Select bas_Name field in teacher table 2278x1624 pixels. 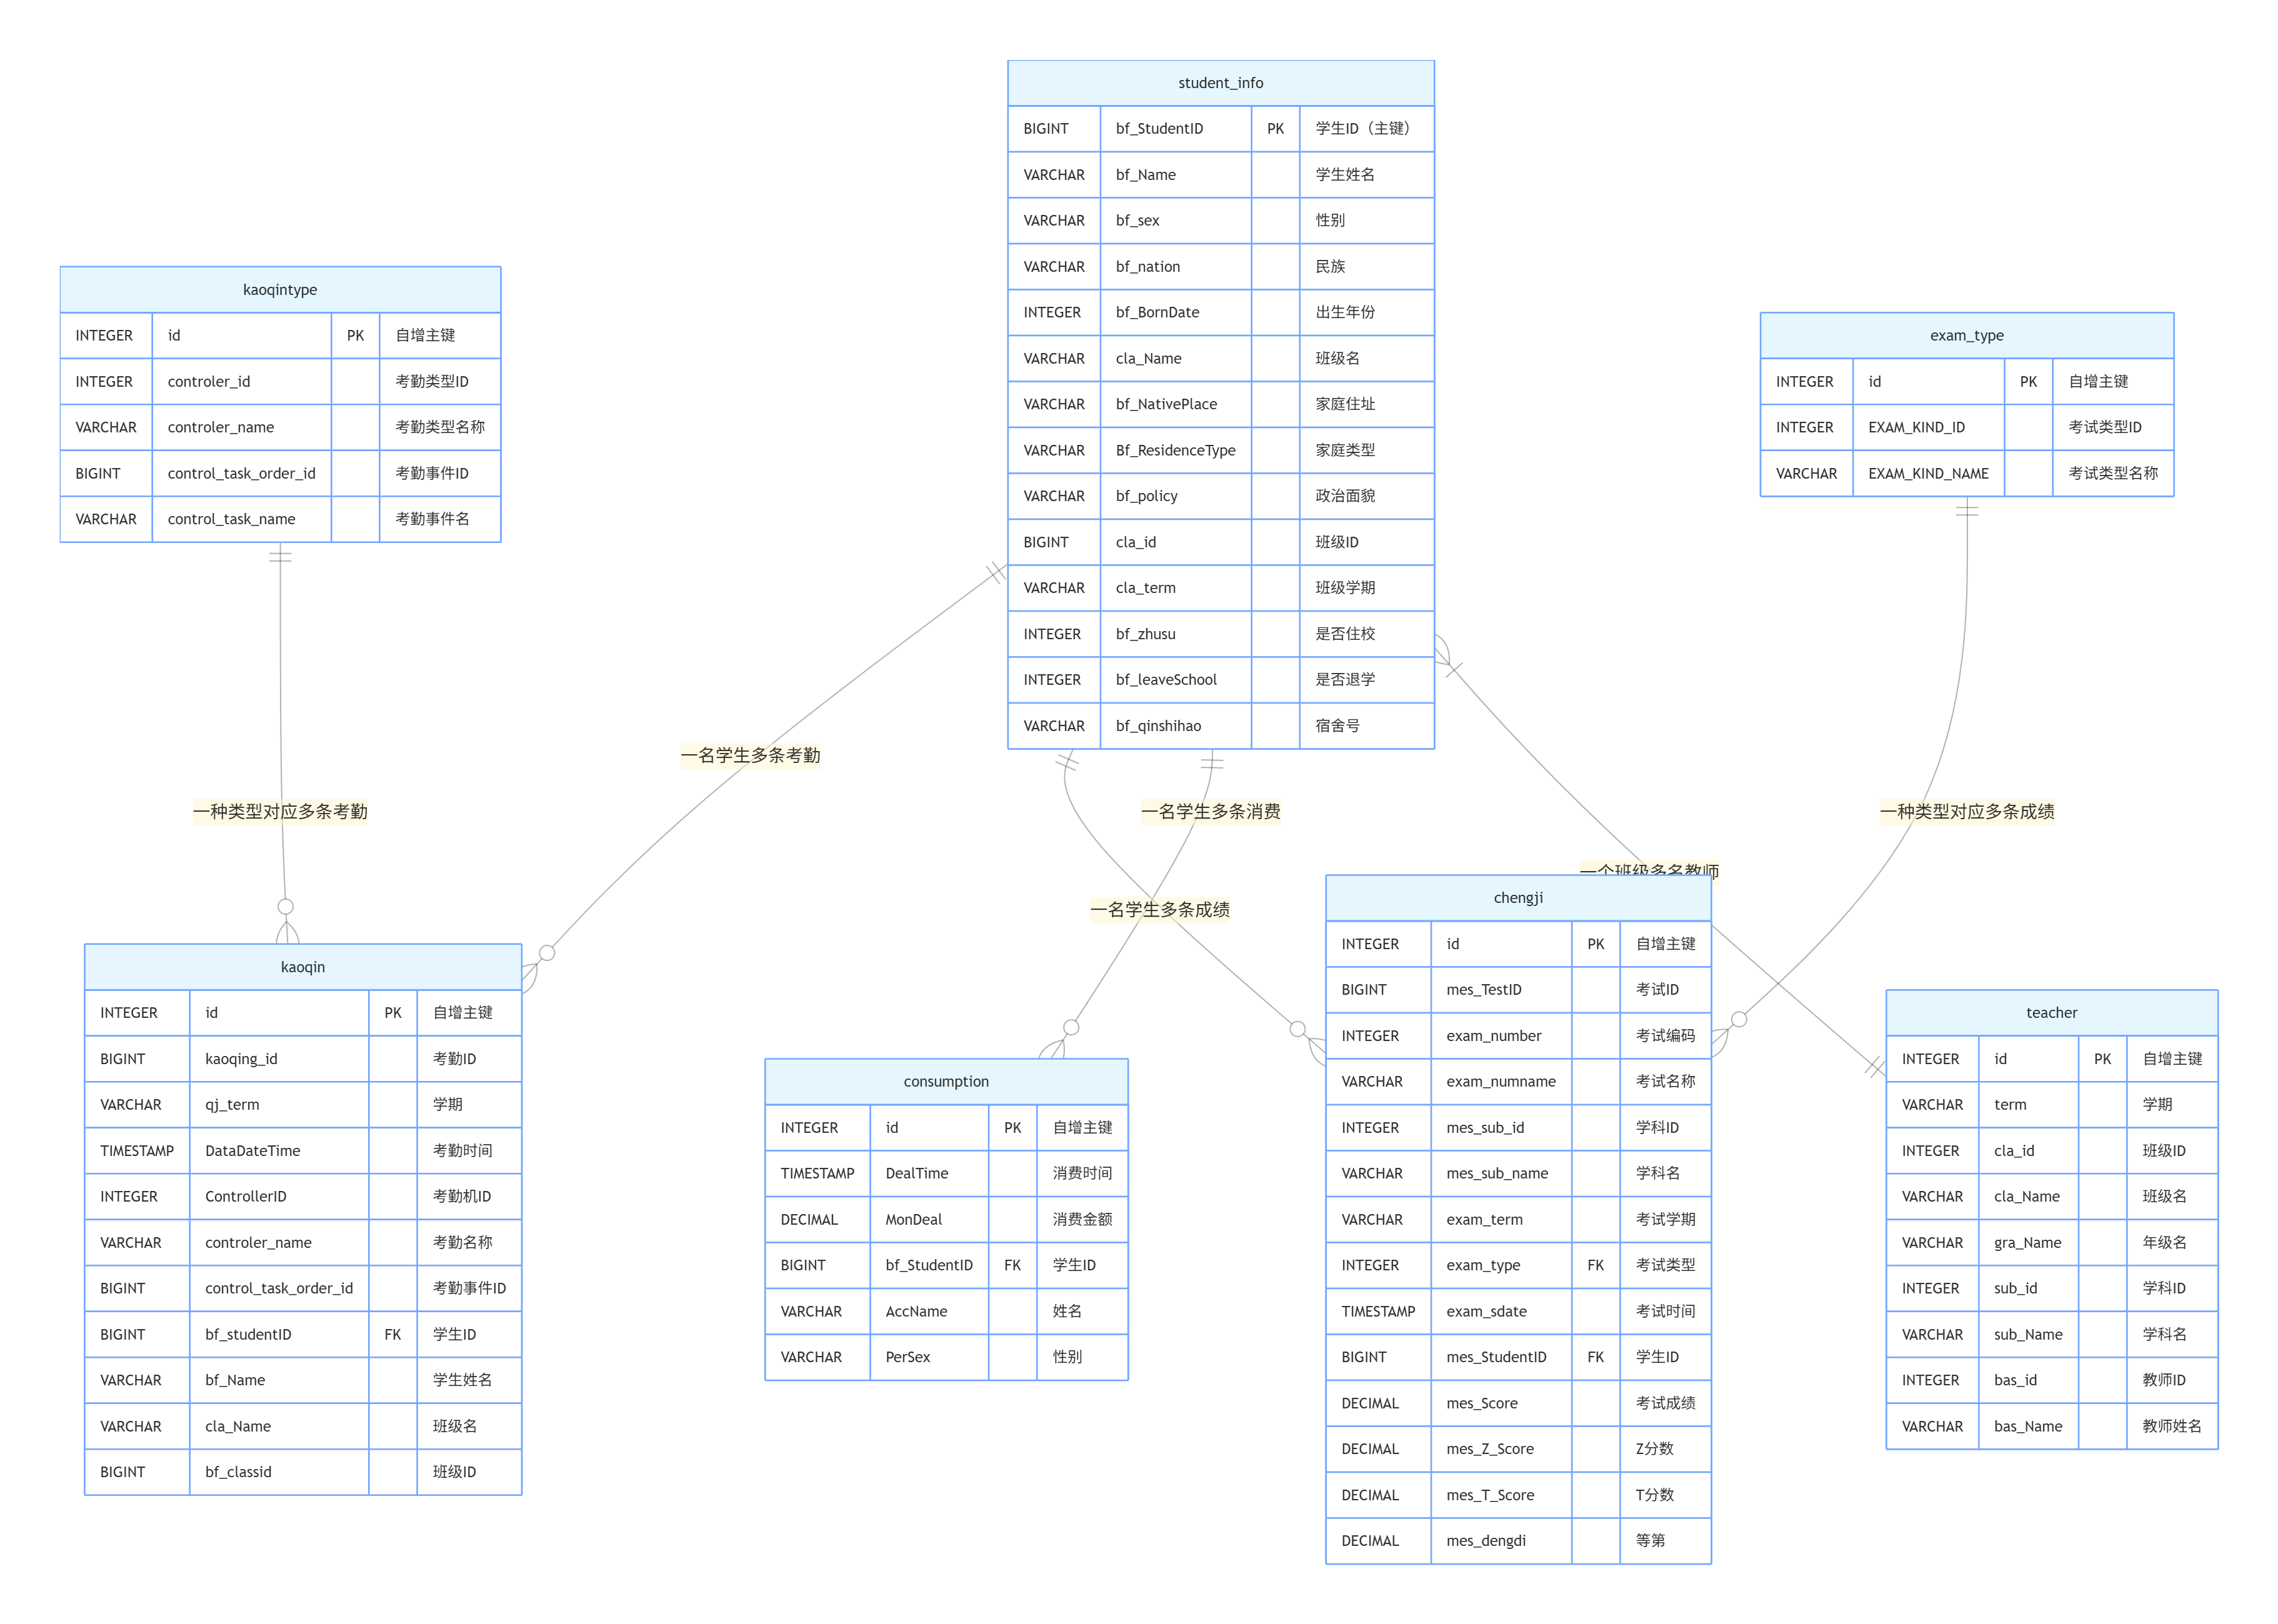pyautogui.click(x=2027, y=1427)
